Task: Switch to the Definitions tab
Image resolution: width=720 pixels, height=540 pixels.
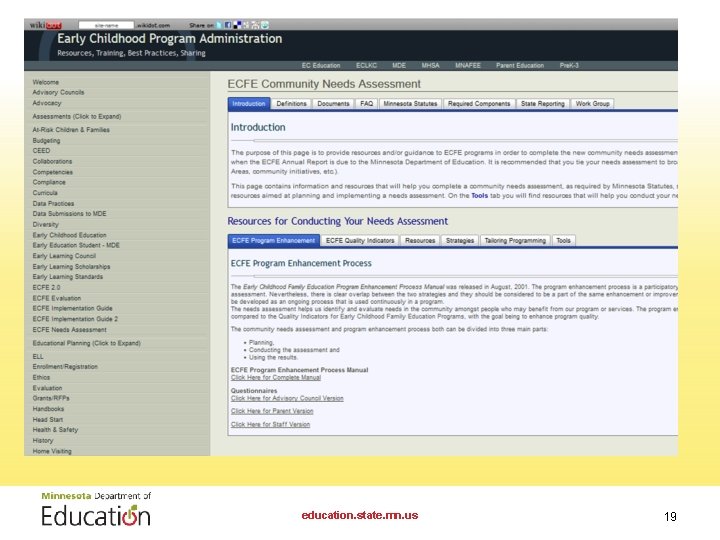Action: tap(292, 104)
